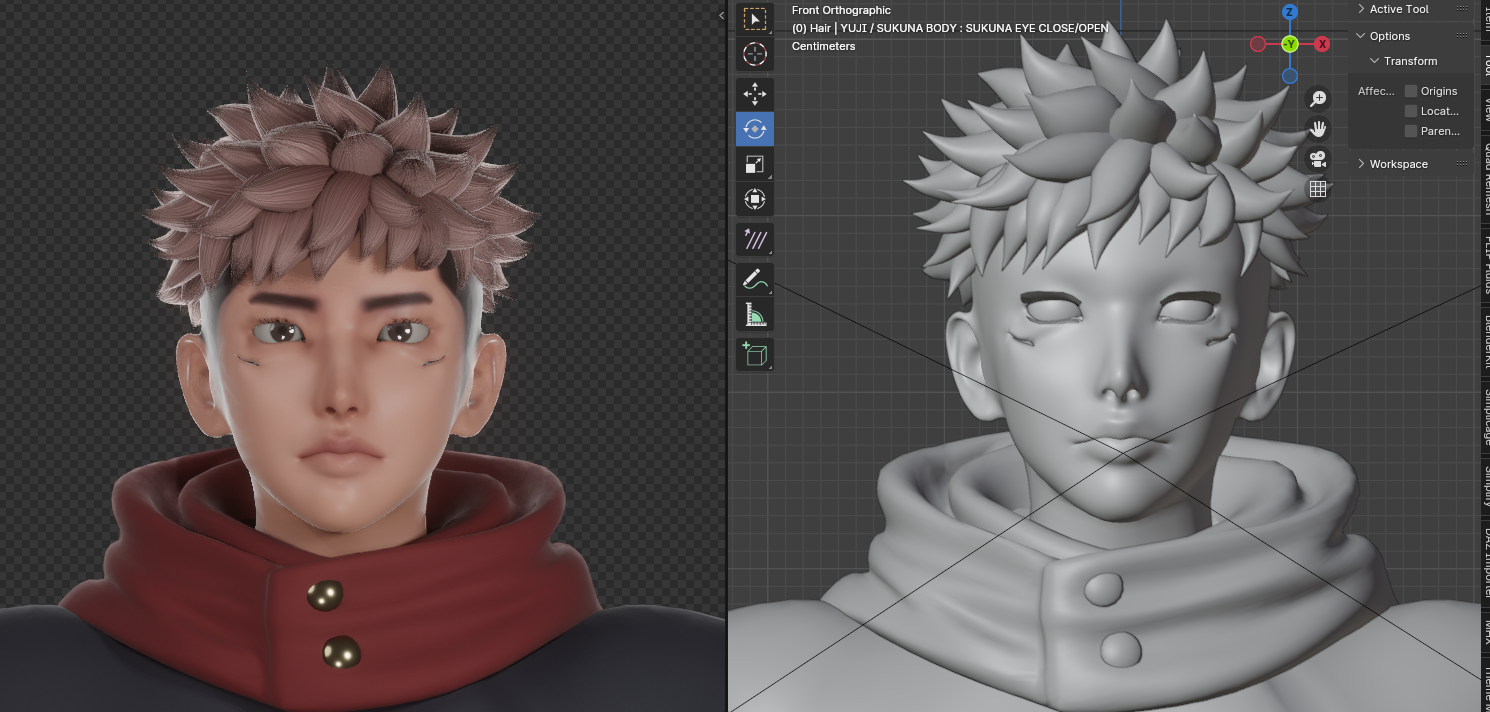Enable the Origins checkbox

(x=1411, y=91)
